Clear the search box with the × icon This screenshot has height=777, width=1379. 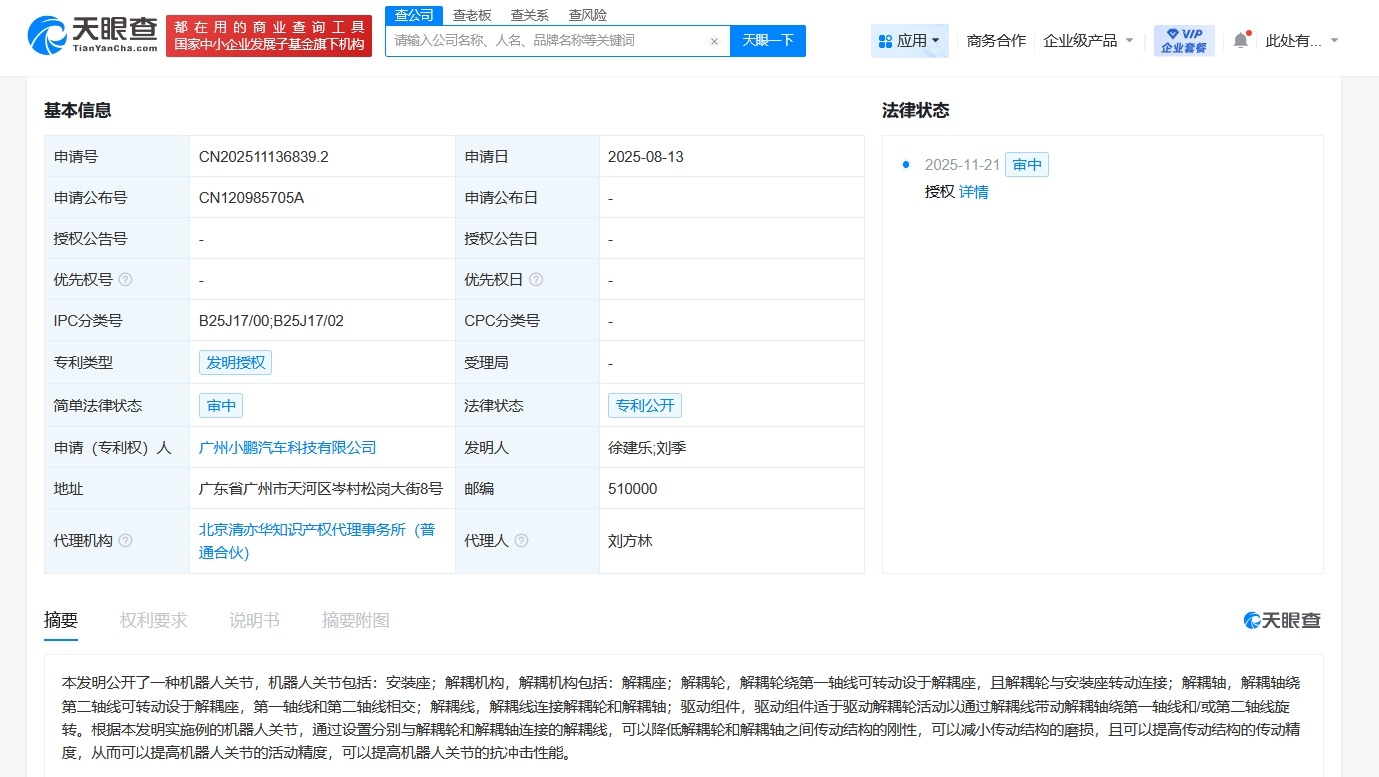click(713, 41)
